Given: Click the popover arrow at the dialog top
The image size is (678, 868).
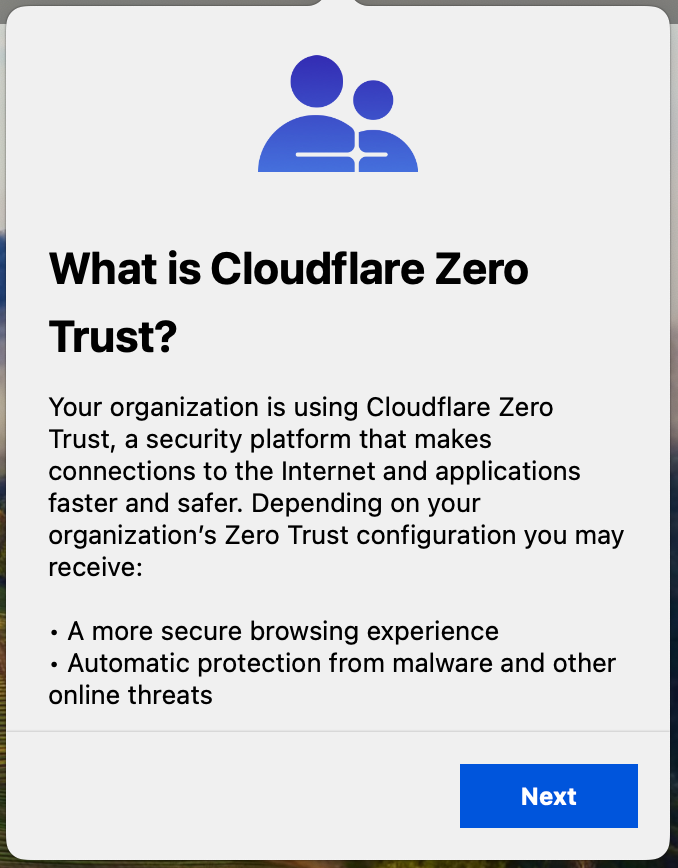Looking at the screenshot, I should (x=339, y=6).
